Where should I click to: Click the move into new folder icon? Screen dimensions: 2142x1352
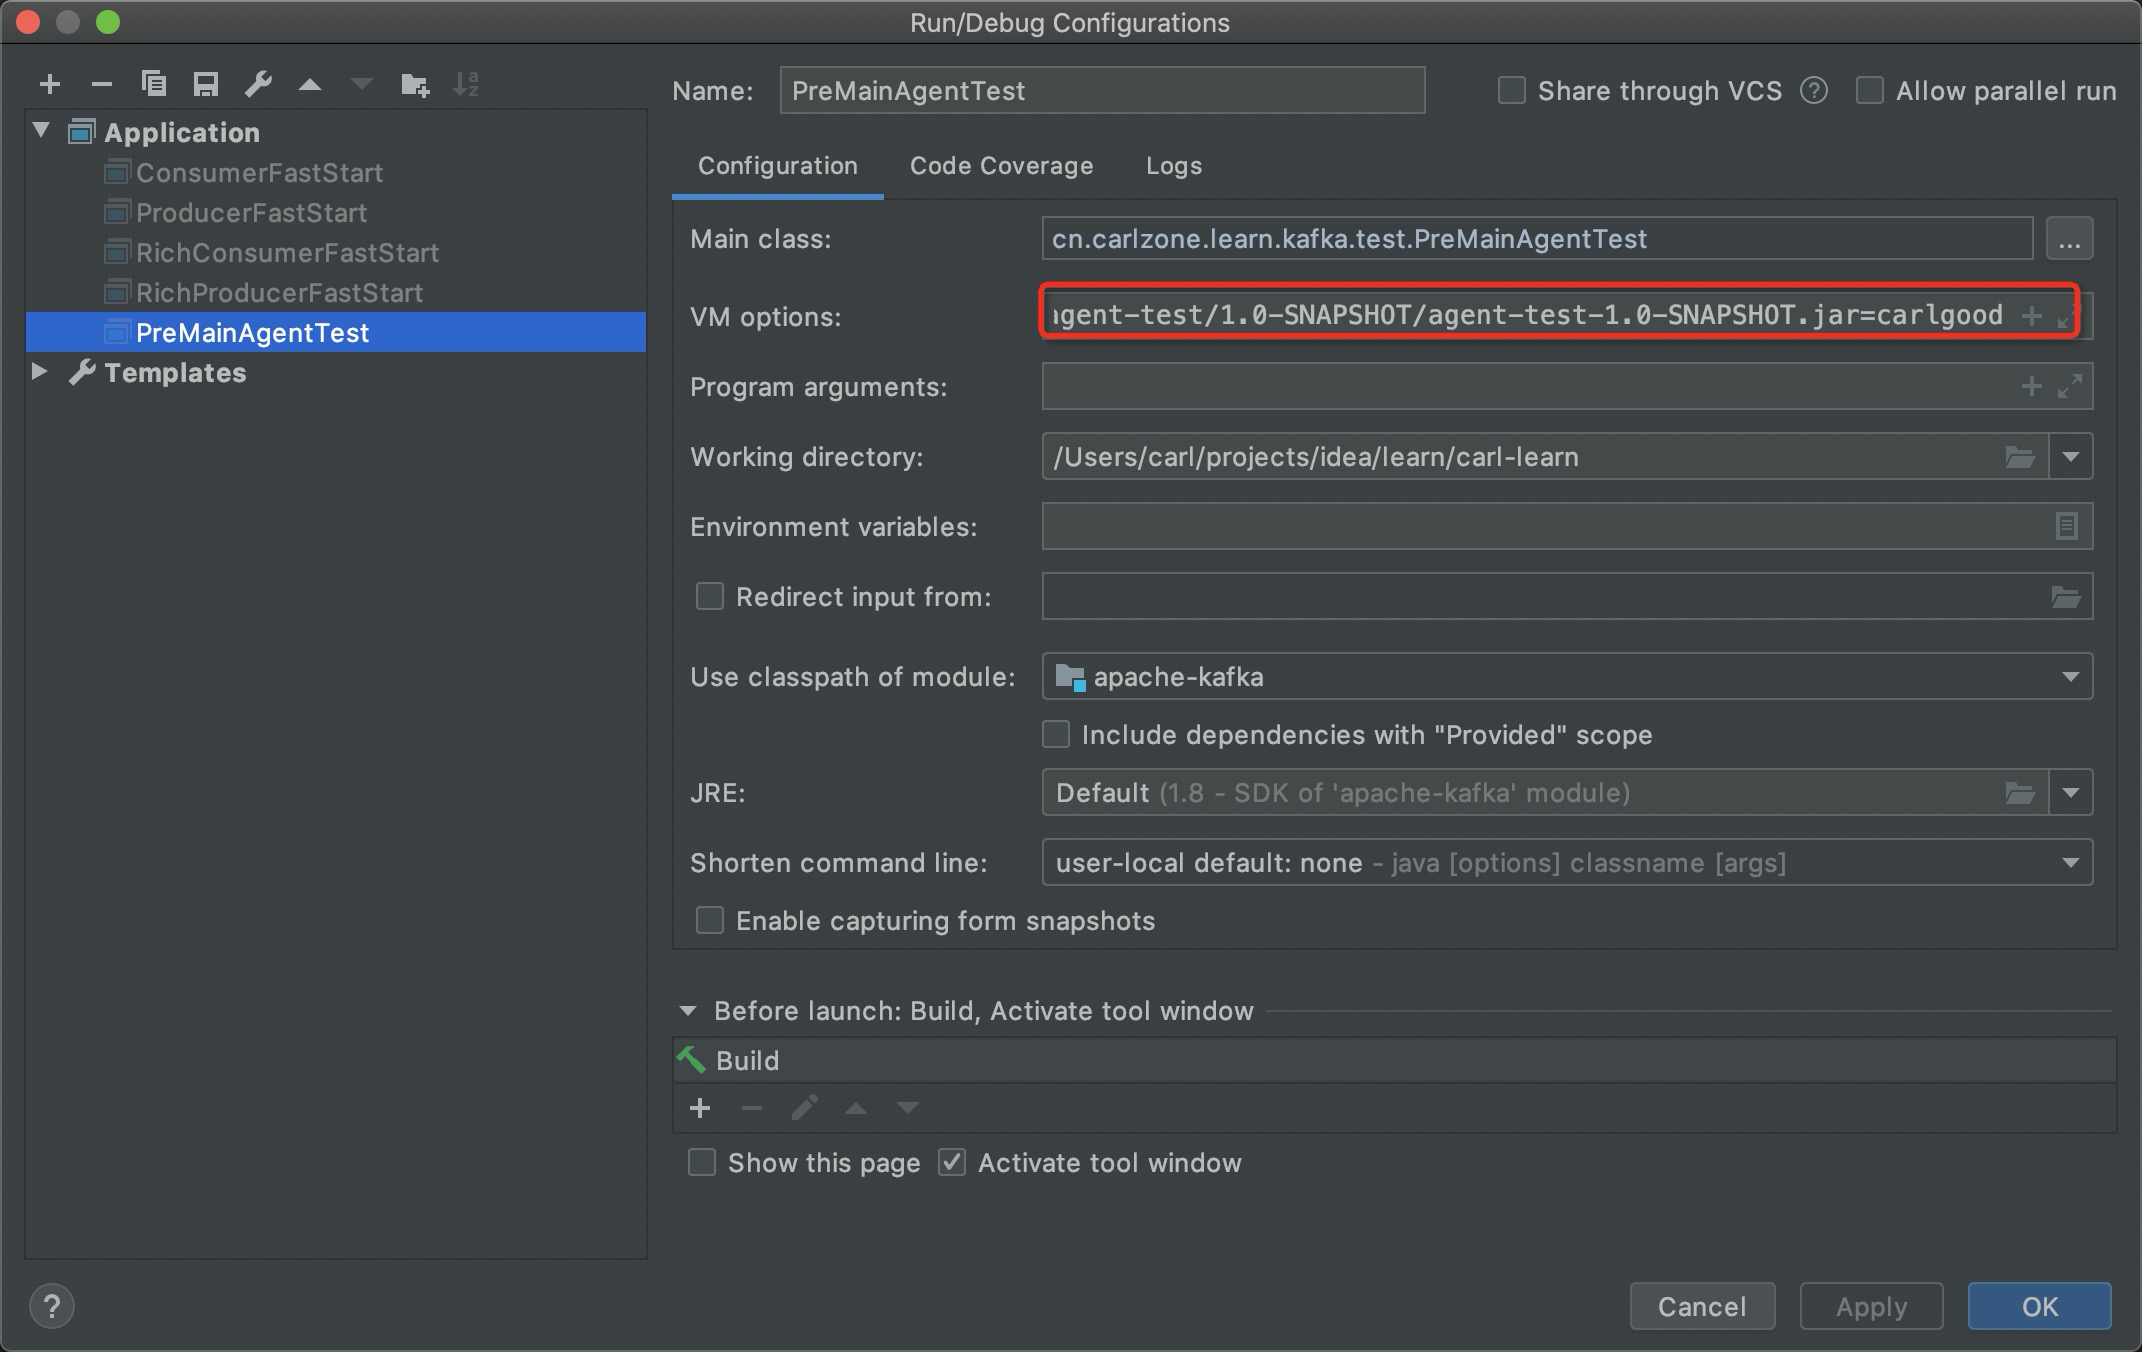pyautogui.click(x=414, y=85)
